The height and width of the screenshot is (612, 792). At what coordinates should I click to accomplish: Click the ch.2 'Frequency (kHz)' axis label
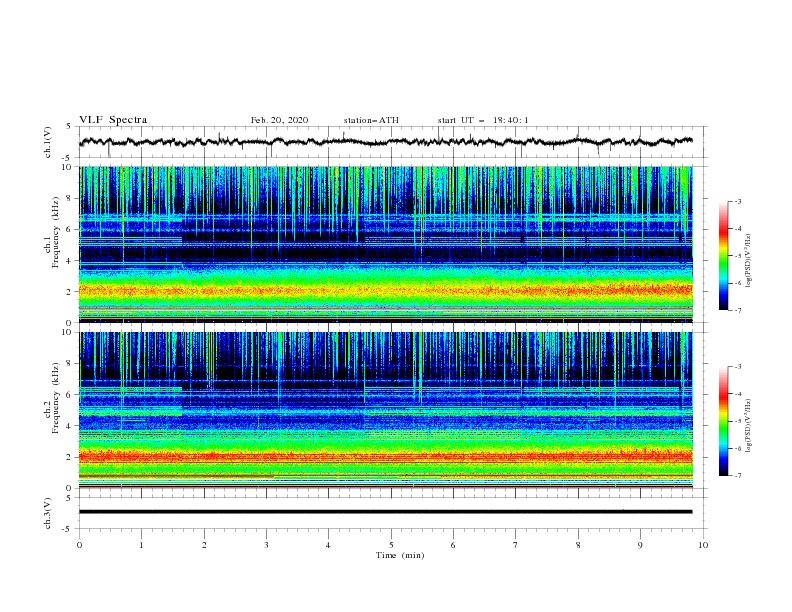point(55,398)
